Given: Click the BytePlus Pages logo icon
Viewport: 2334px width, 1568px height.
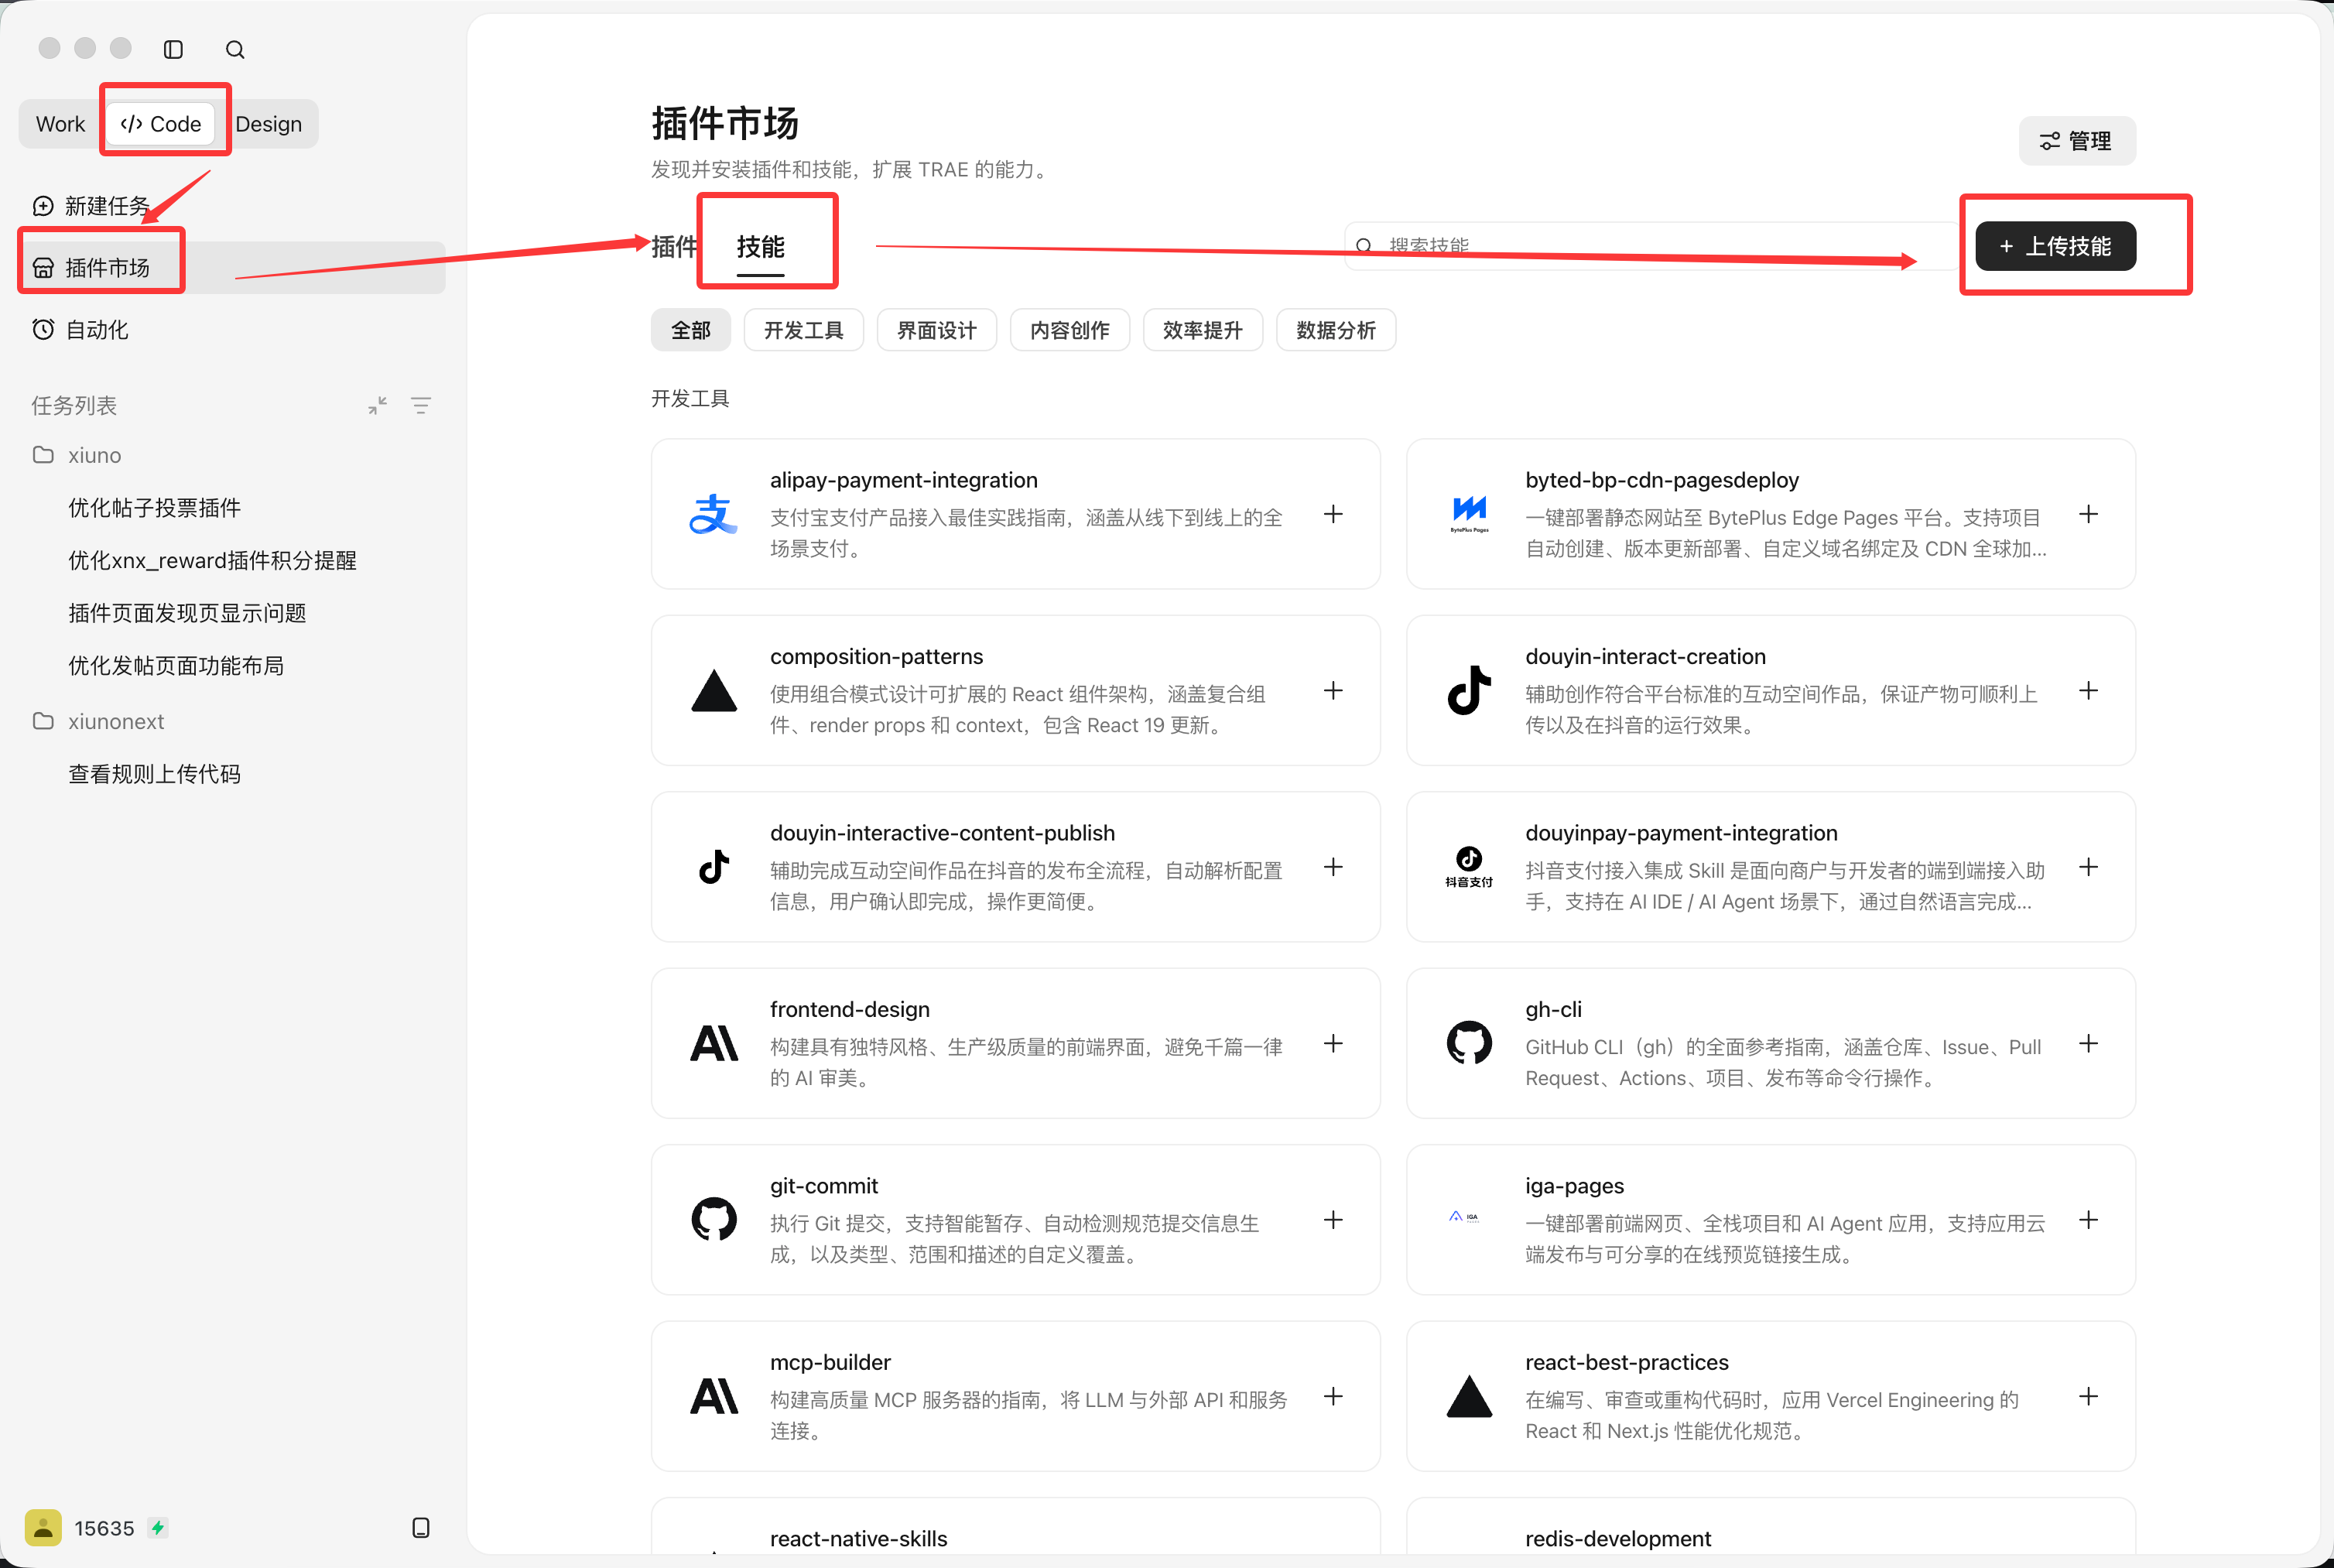Looking at the screenshot, I should click(x=1469, y=514).
